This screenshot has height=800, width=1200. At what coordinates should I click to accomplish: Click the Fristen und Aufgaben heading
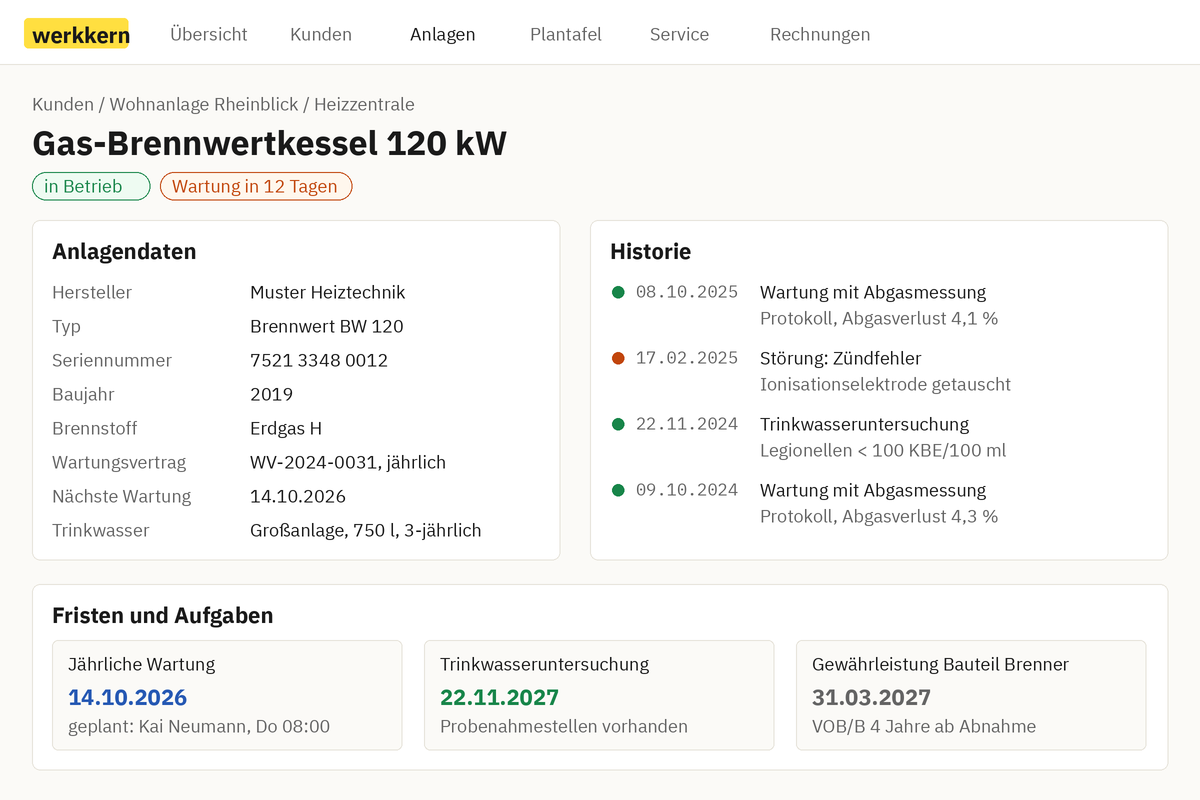pyautogui.click(x=163, y=615)
